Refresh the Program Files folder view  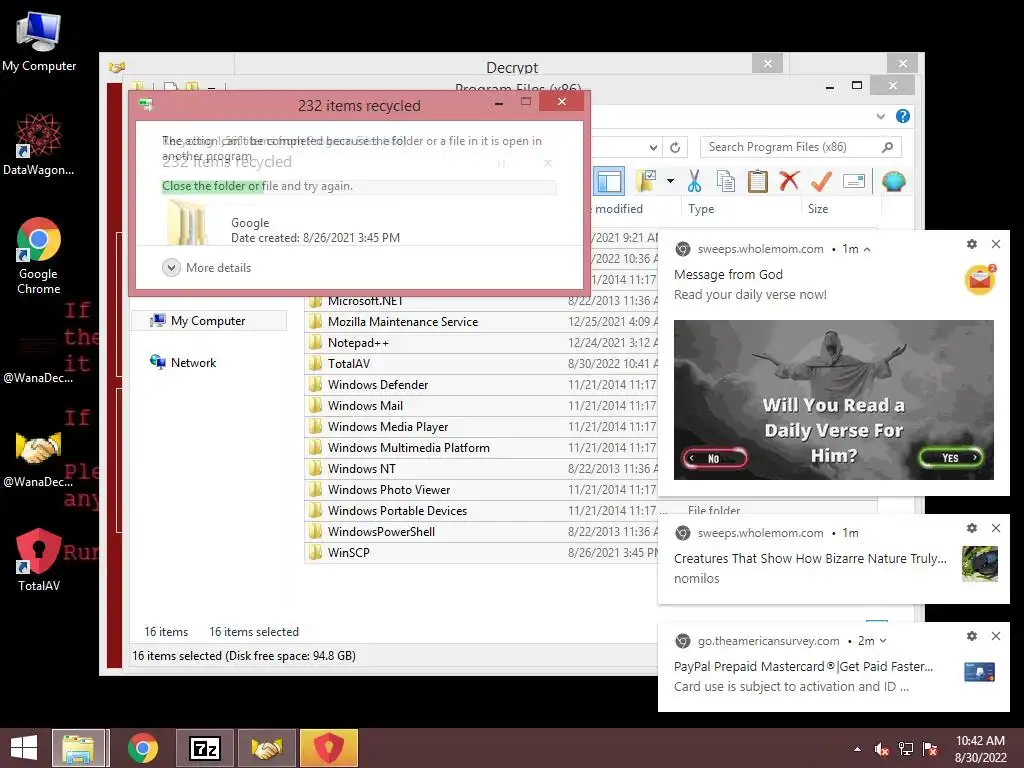[675, 147]
